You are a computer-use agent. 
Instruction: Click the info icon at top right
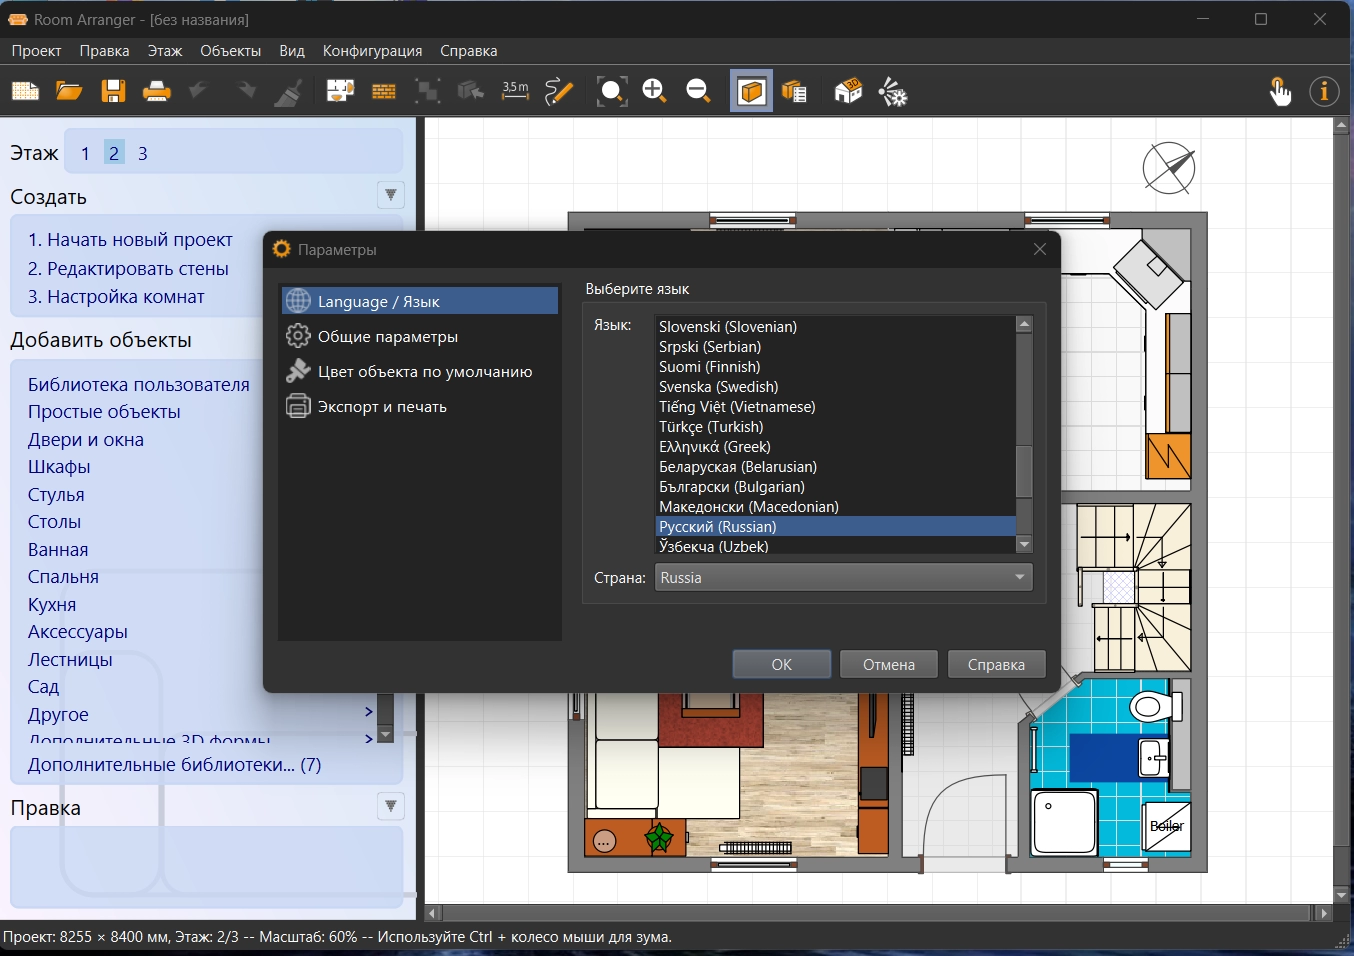(x=1324, y=92)
